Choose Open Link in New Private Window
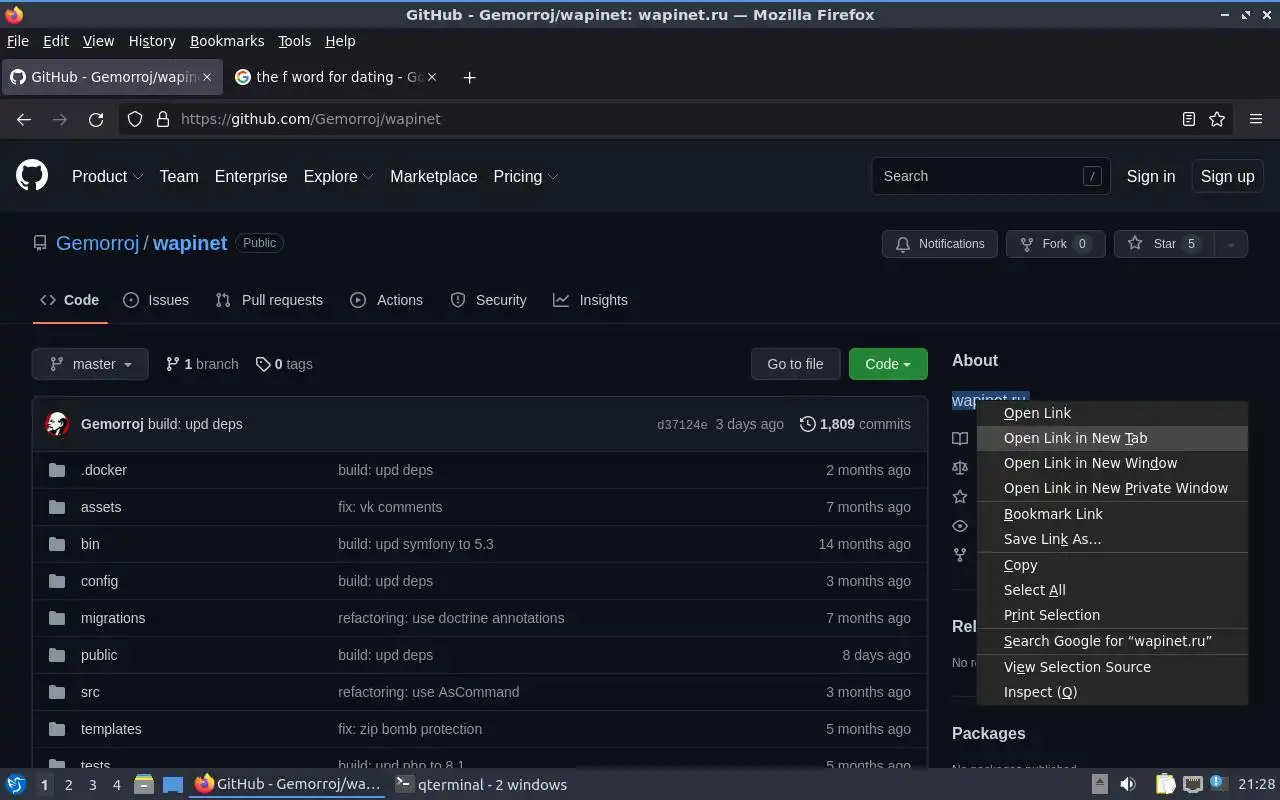Screen dimensions: 1280x800 click(1112, 488)
